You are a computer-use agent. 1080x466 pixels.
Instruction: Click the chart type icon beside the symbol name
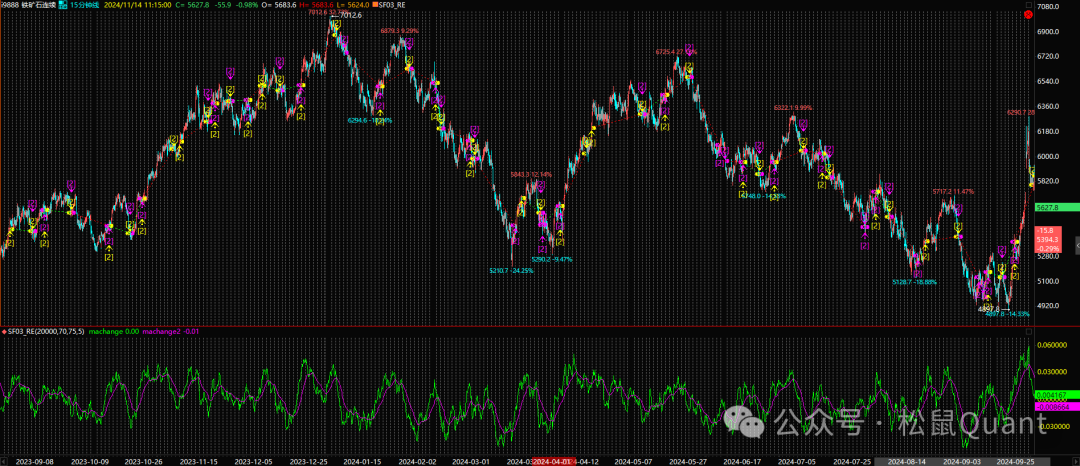(62, 4)
